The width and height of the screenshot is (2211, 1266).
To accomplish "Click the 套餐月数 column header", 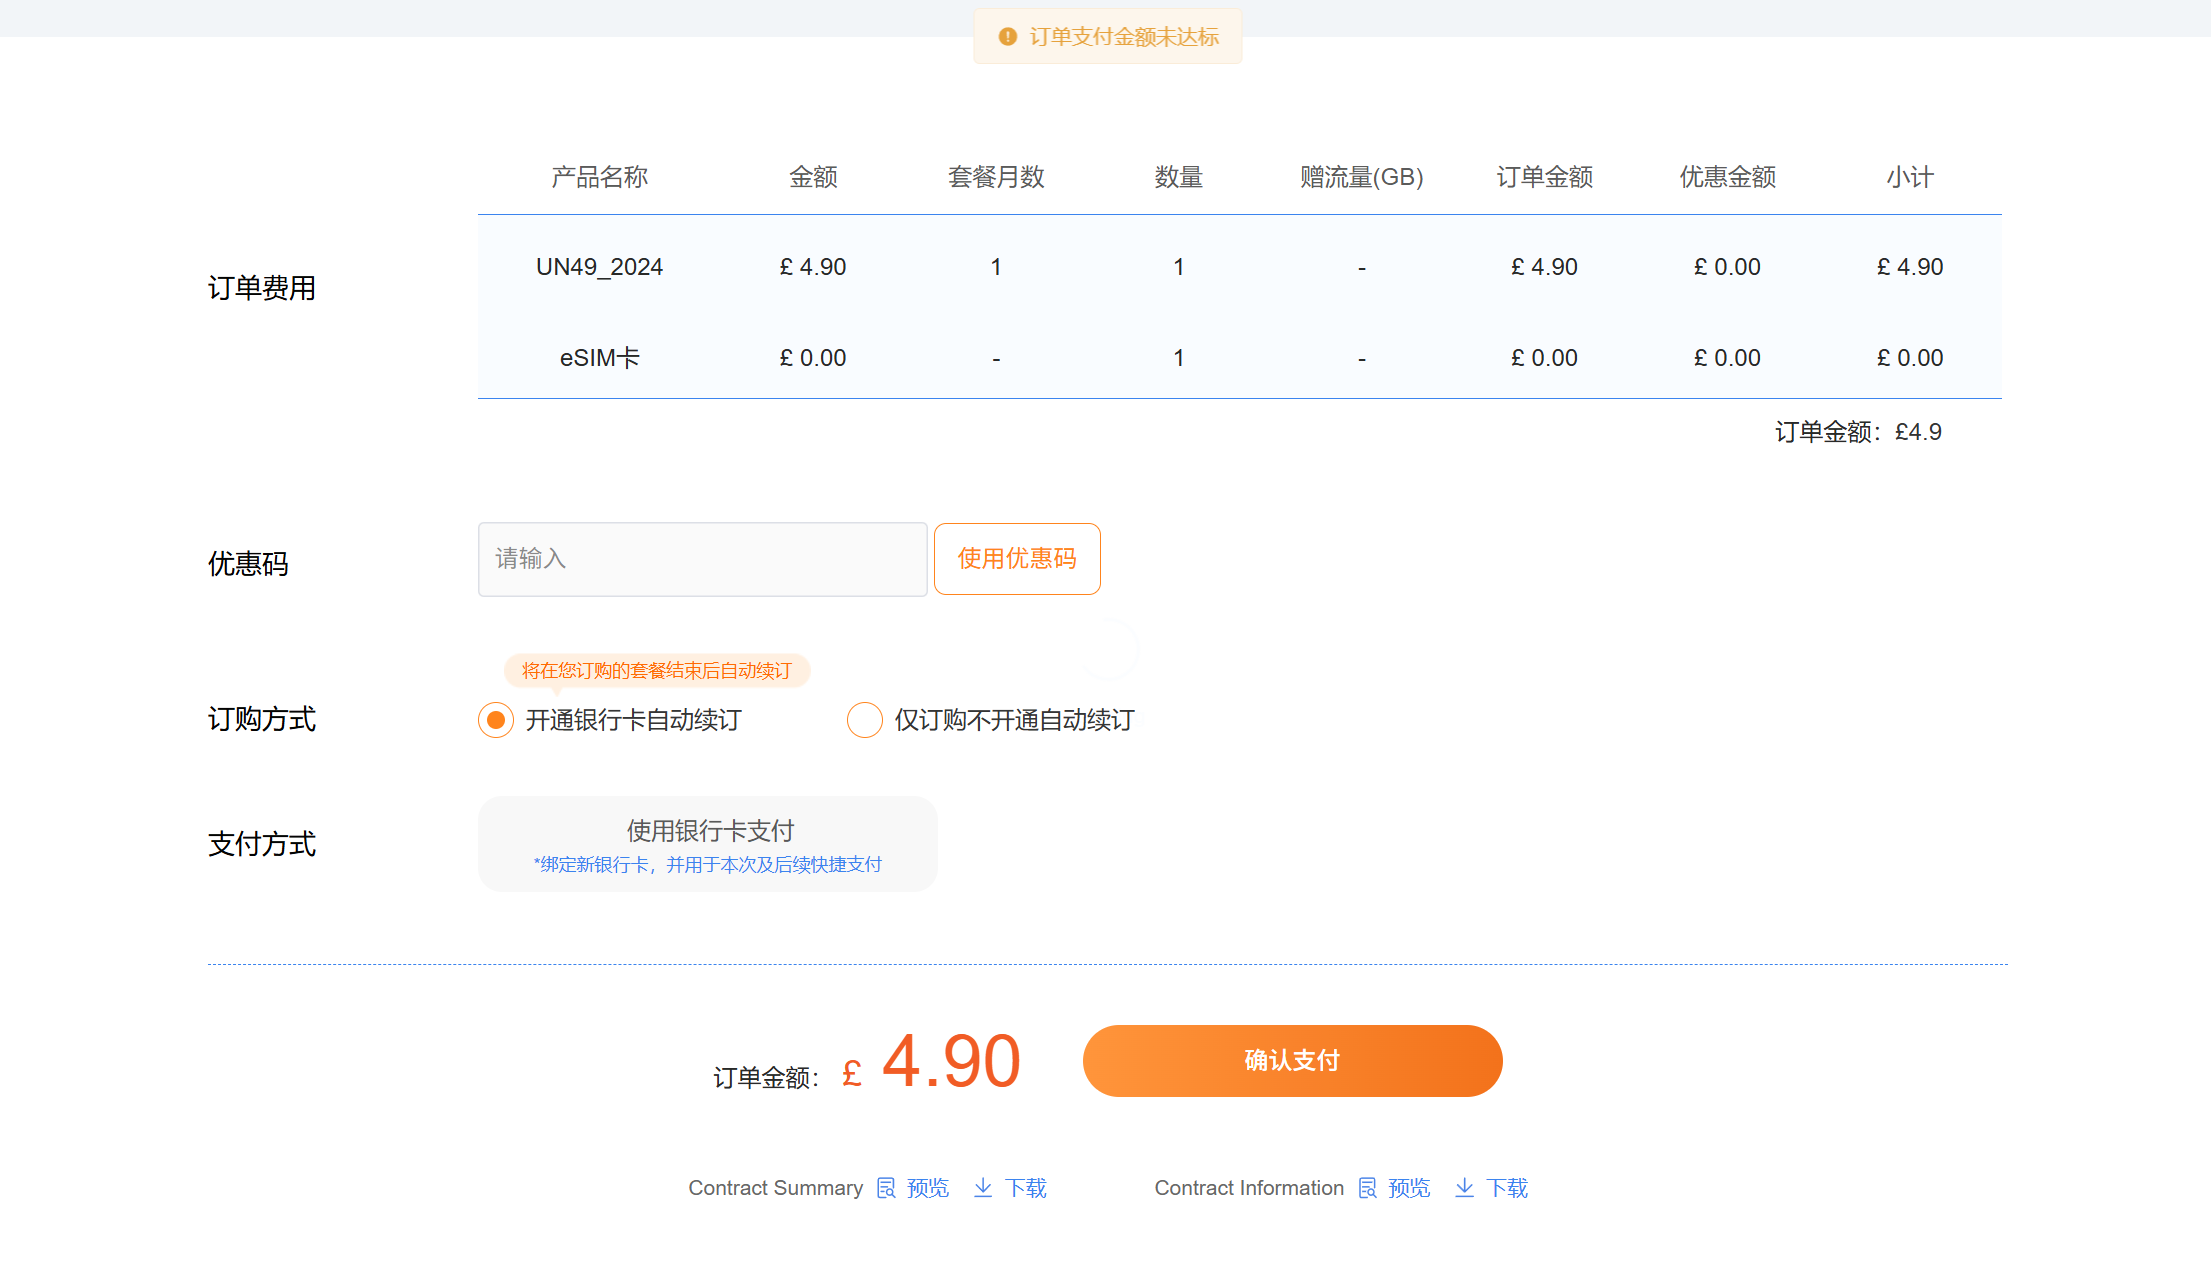I will point(996,177).
